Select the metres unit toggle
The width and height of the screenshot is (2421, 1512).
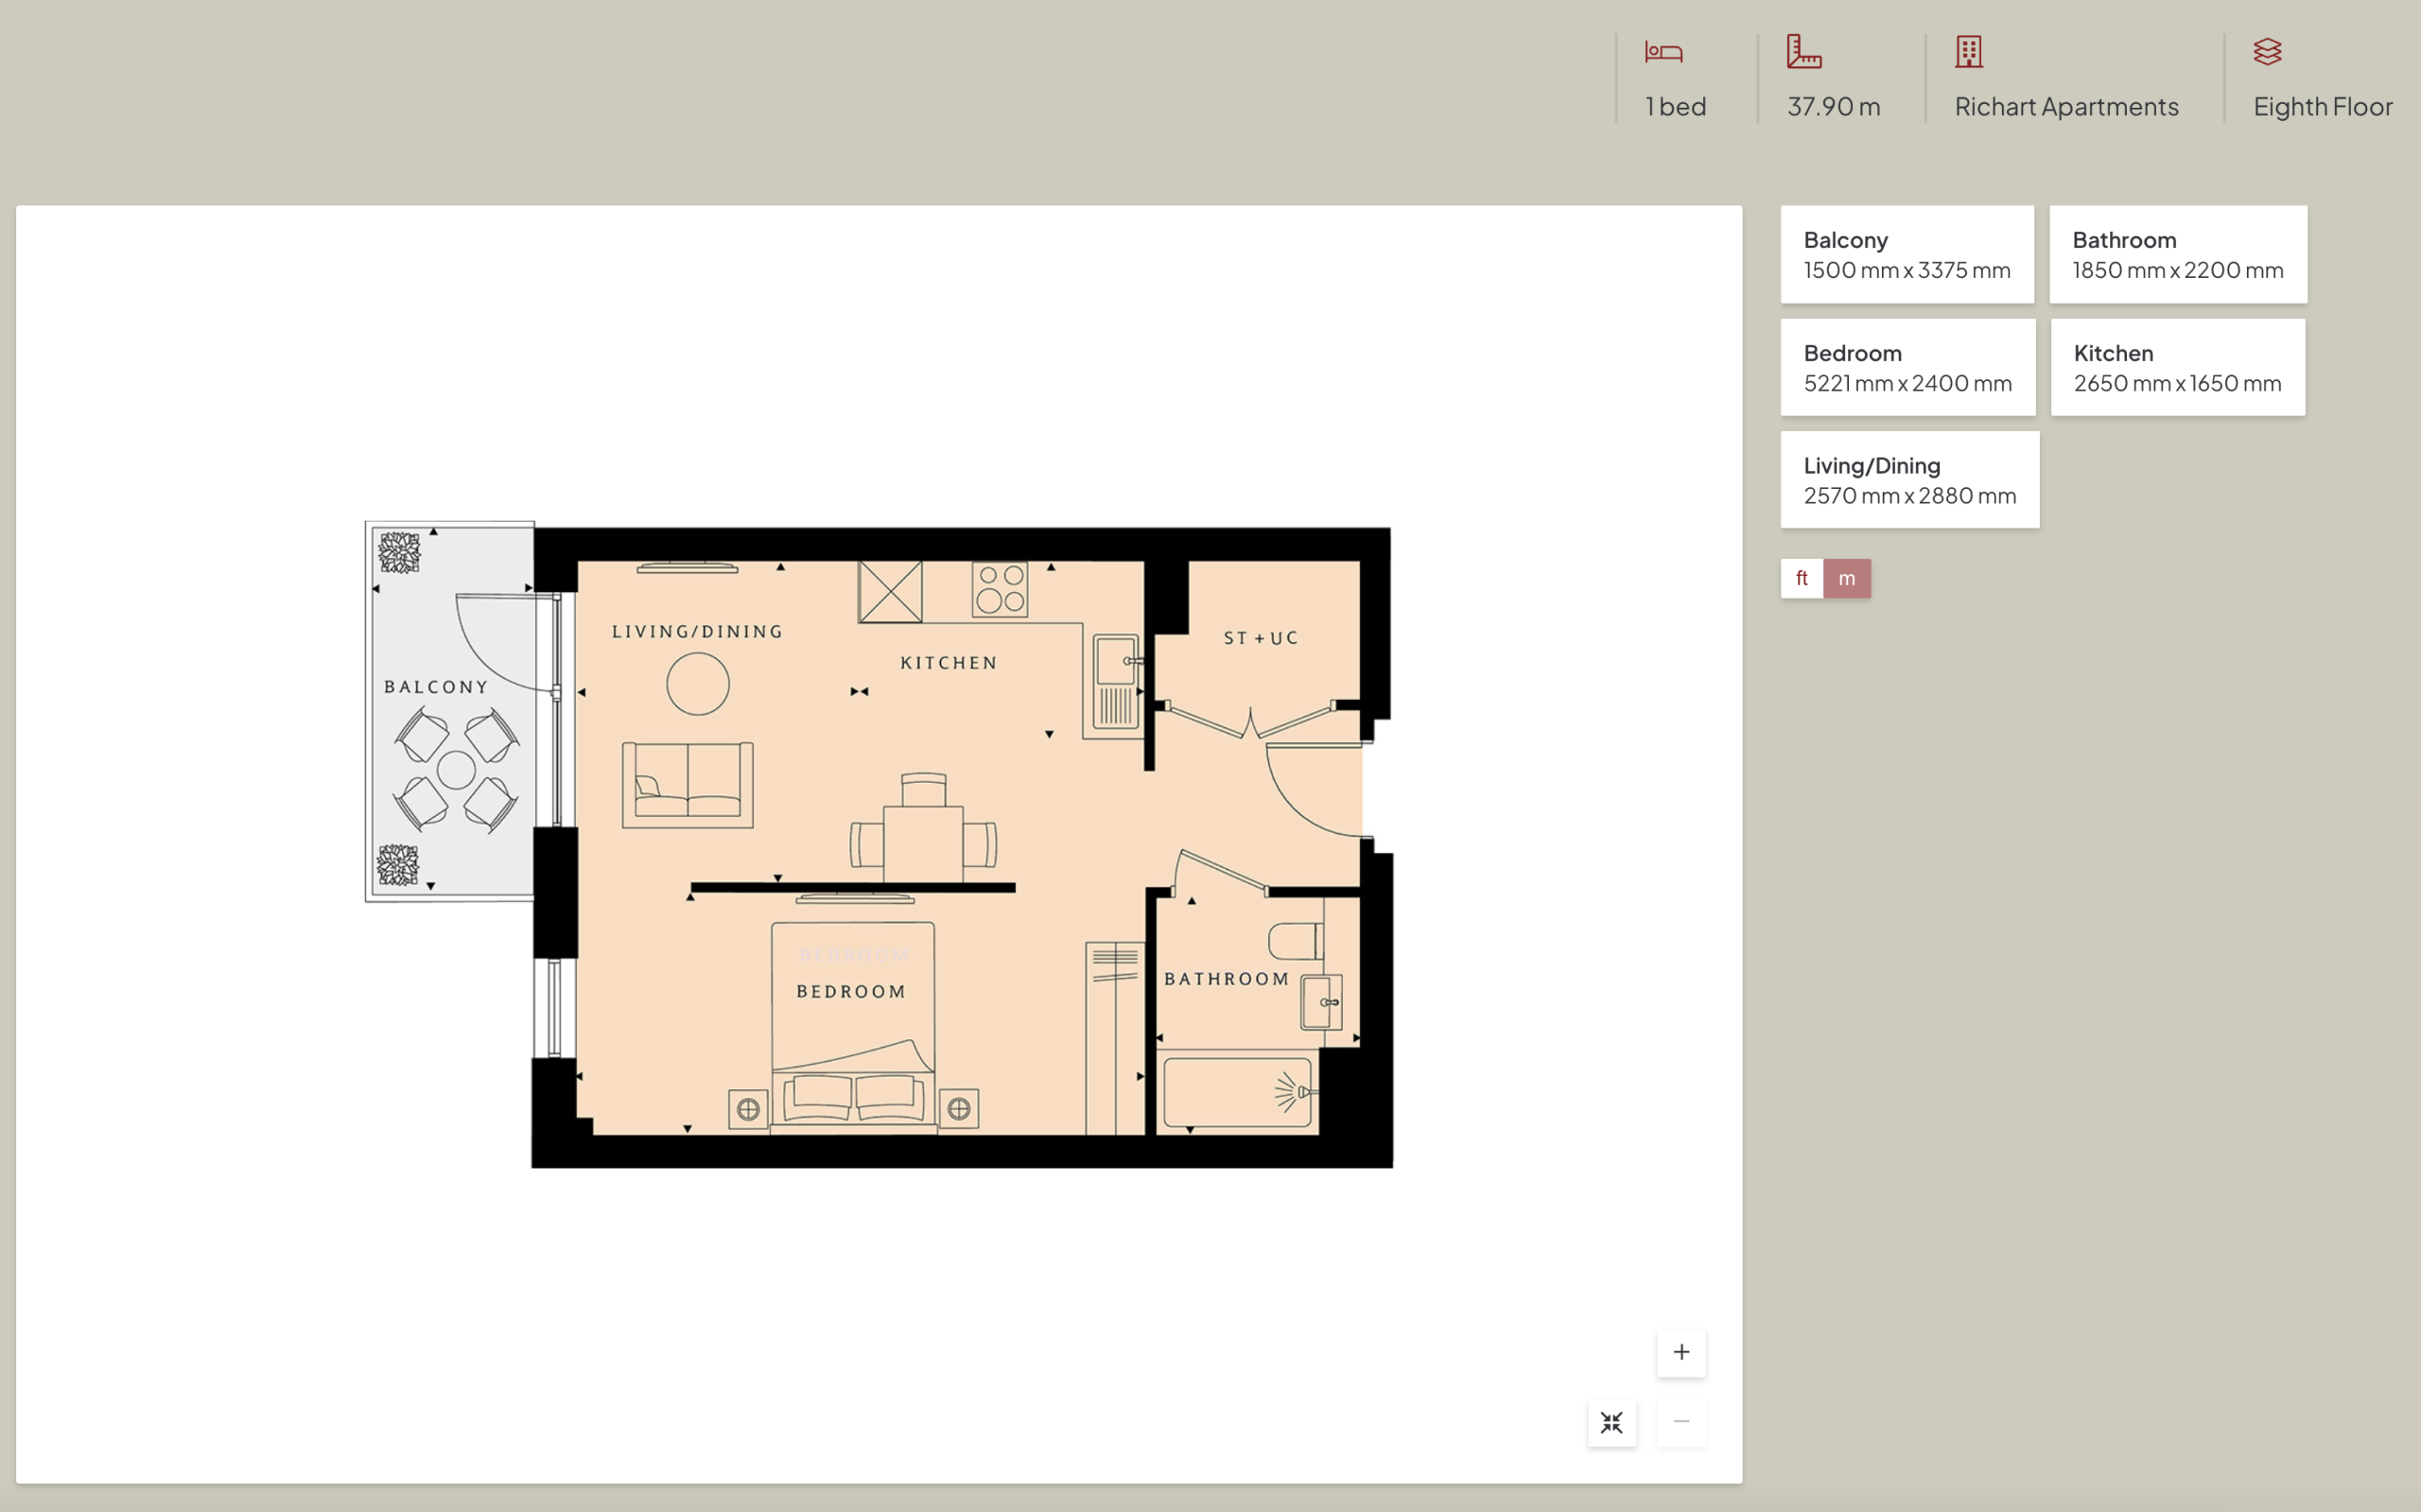click(x=1846, y=578)
